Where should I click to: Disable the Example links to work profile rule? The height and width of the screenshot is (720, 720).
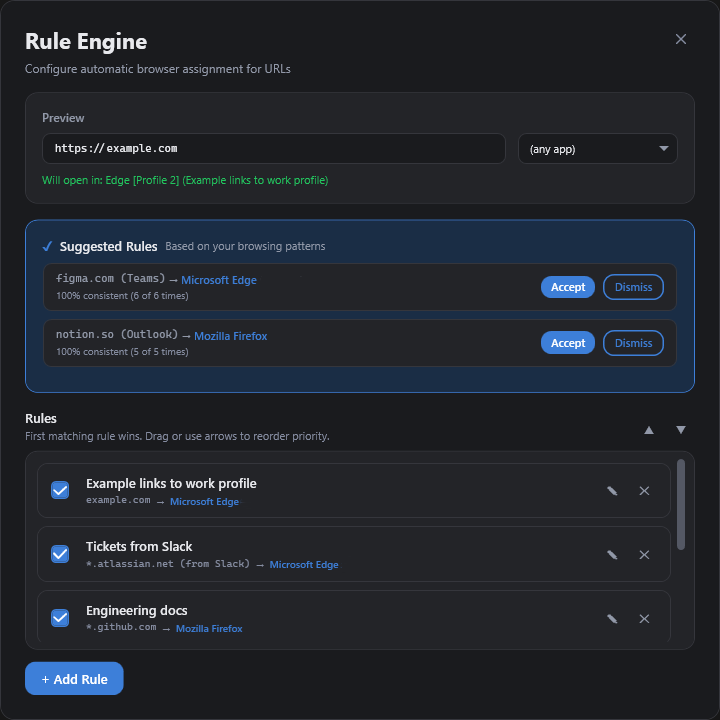60,490
